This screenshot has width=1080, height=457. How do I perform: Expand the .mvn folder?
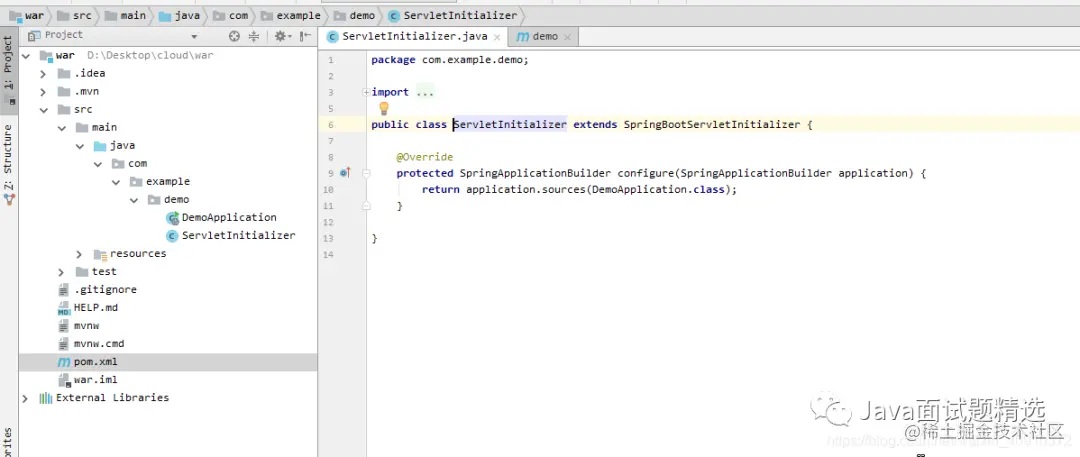tap(43, 91)
